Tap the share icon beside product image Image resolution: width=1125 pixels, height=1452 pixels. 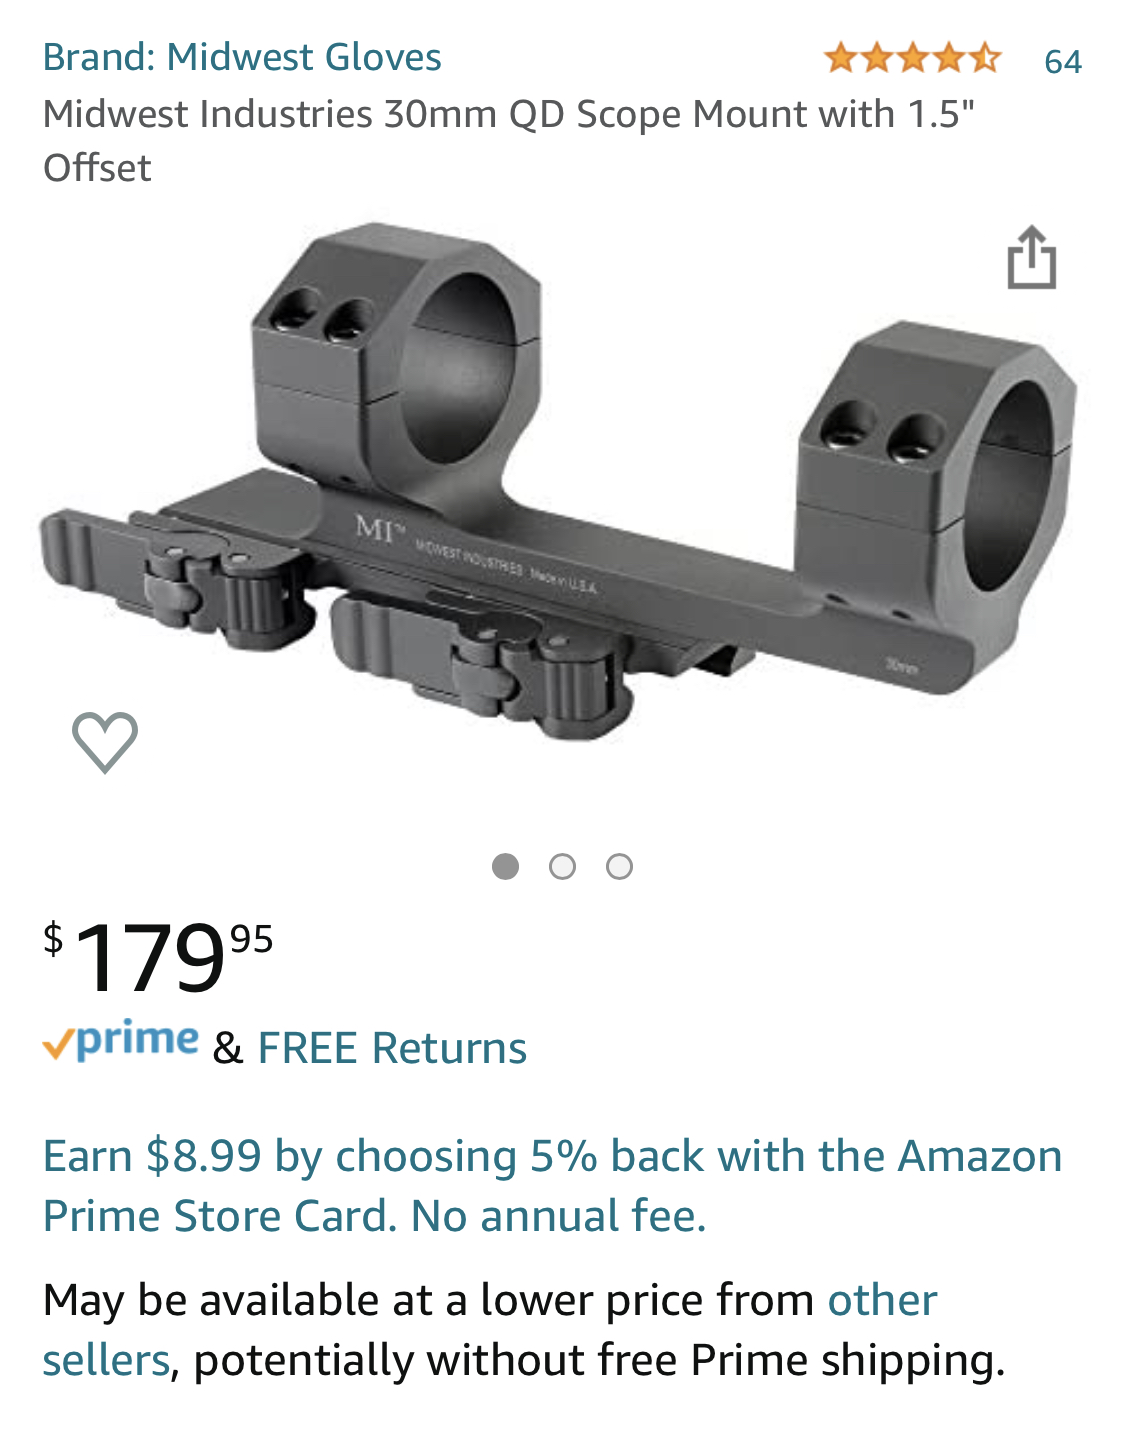[1031, 258]
